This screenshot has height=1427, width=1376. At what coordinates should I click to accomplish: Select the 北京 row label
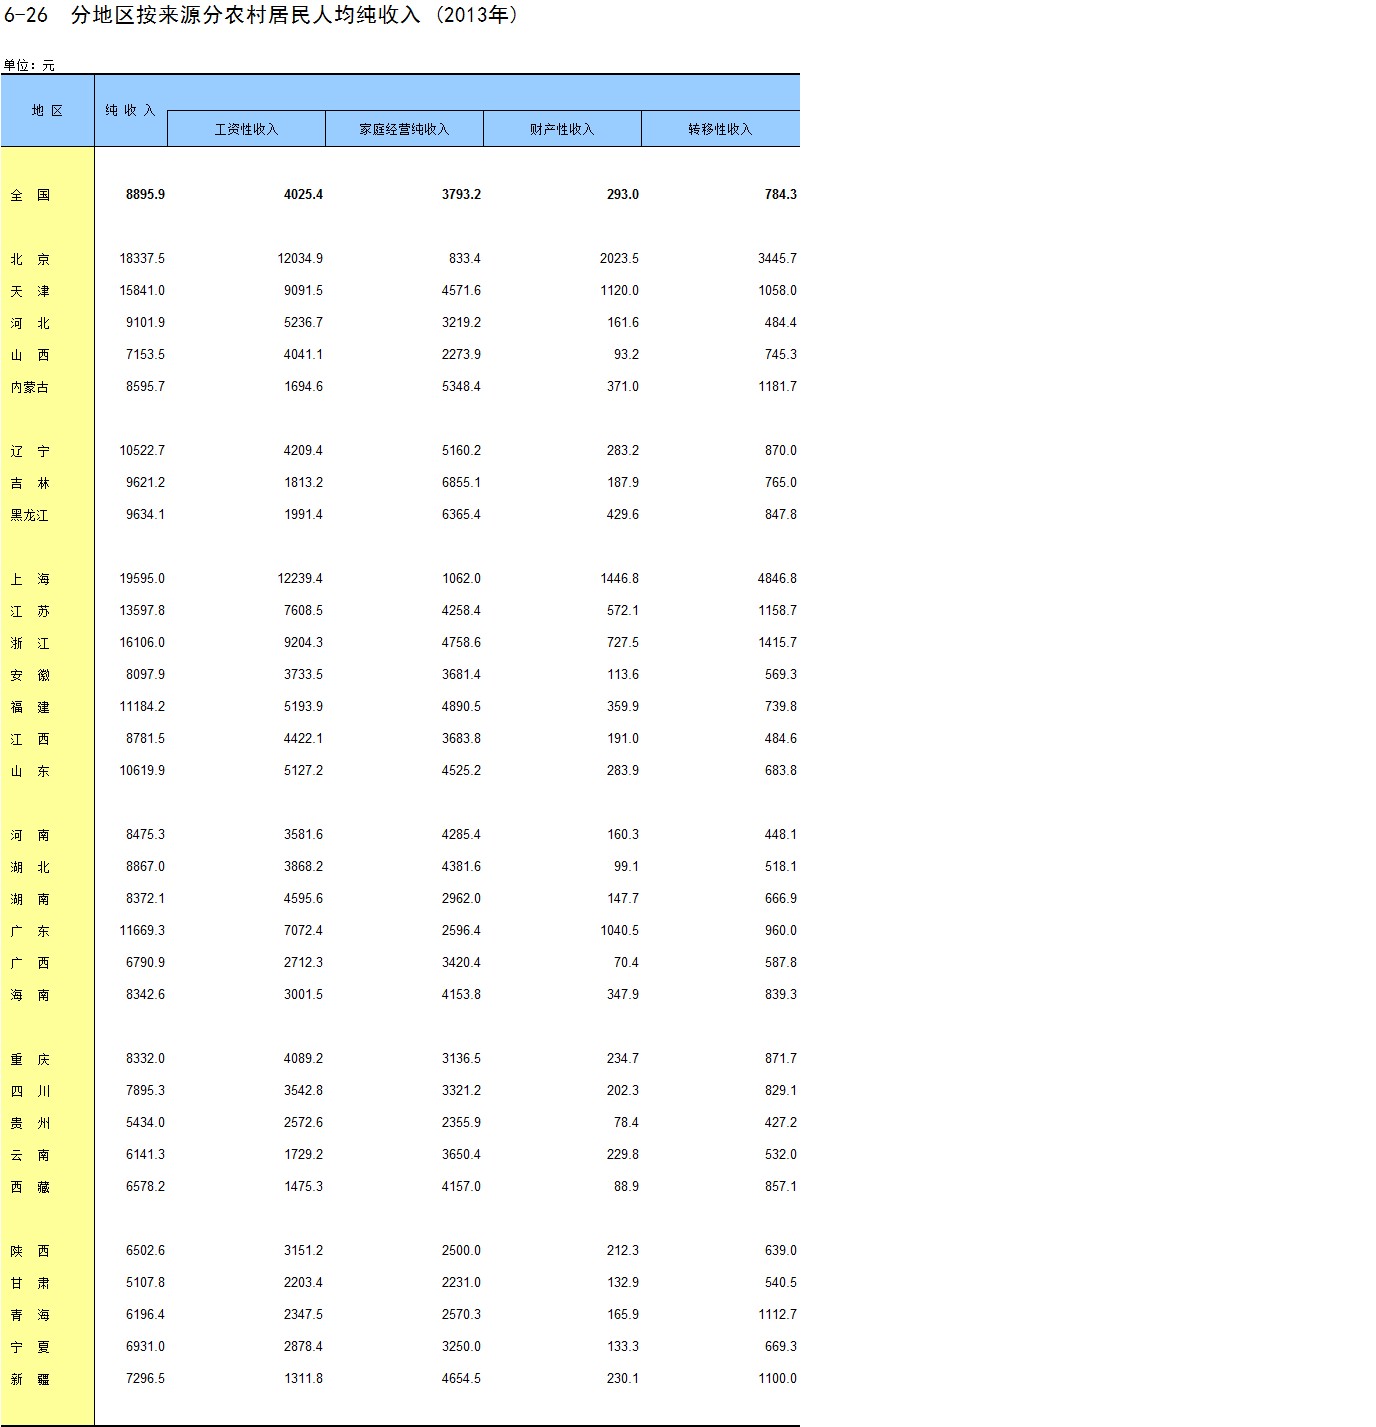[30, 259]
